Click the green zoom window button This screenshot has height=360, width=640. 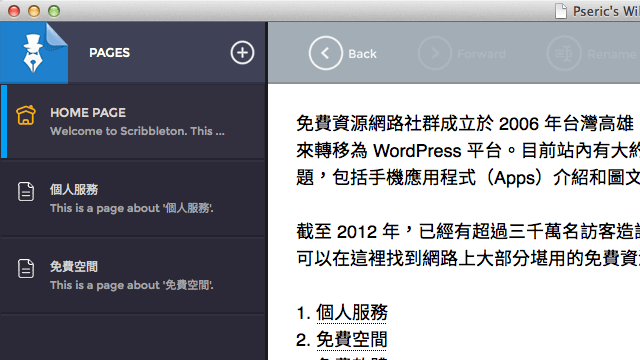tap(54, 11)
